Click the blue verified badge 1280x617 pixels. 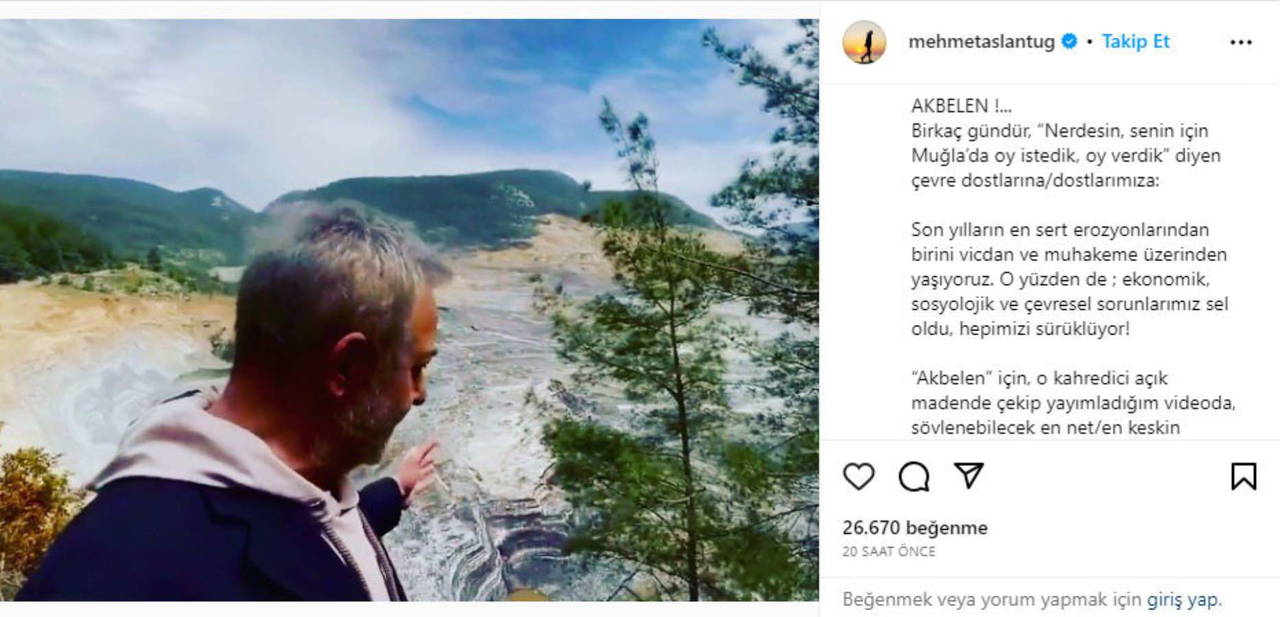[1069, 42]
